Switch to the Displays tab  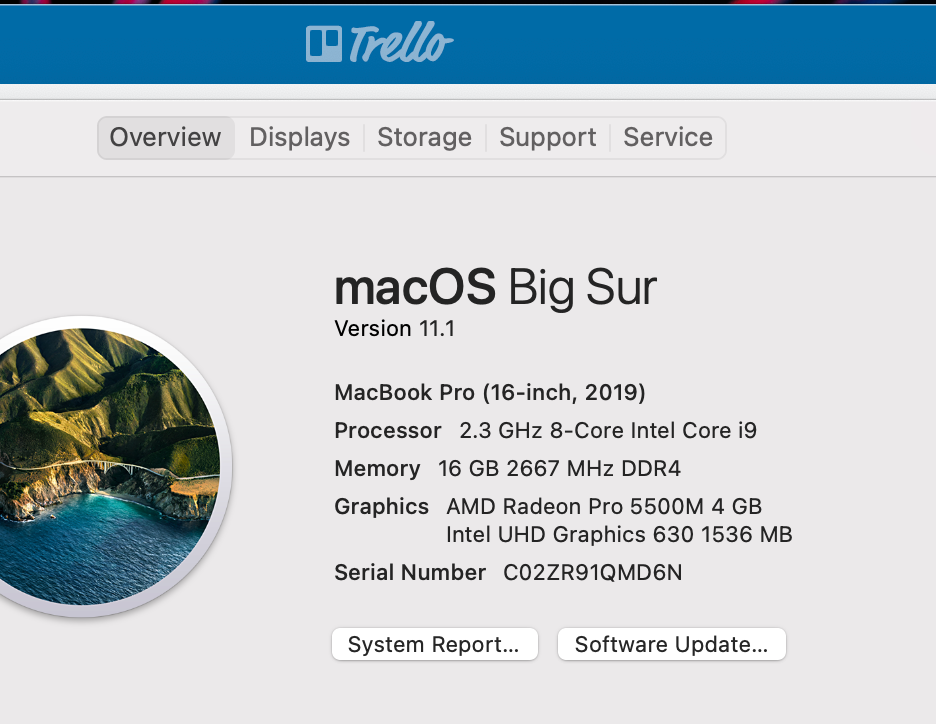click(x=299, y=137)
